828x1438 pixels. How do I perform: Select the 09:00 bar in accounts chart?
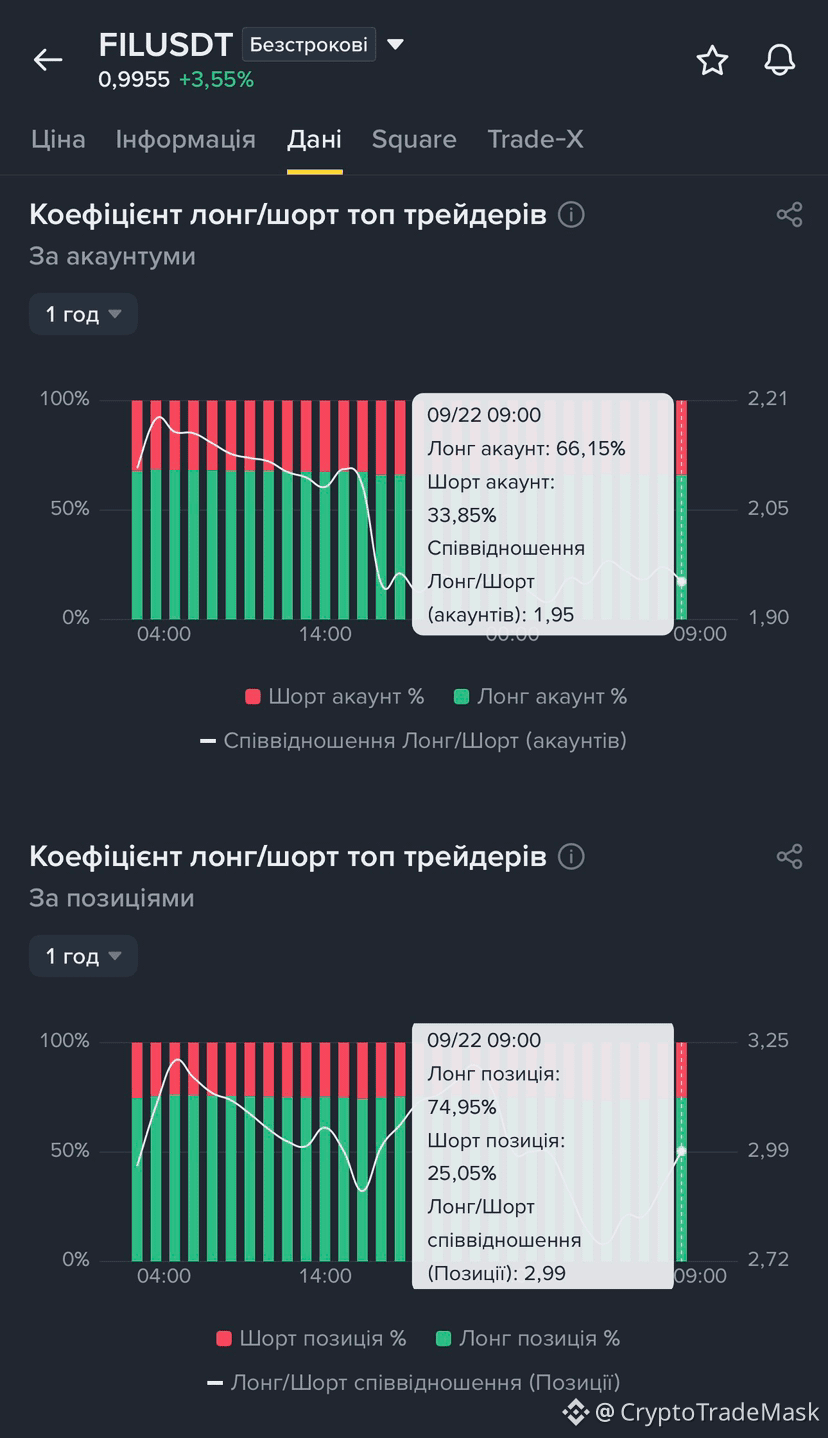(x=682, y=509)
